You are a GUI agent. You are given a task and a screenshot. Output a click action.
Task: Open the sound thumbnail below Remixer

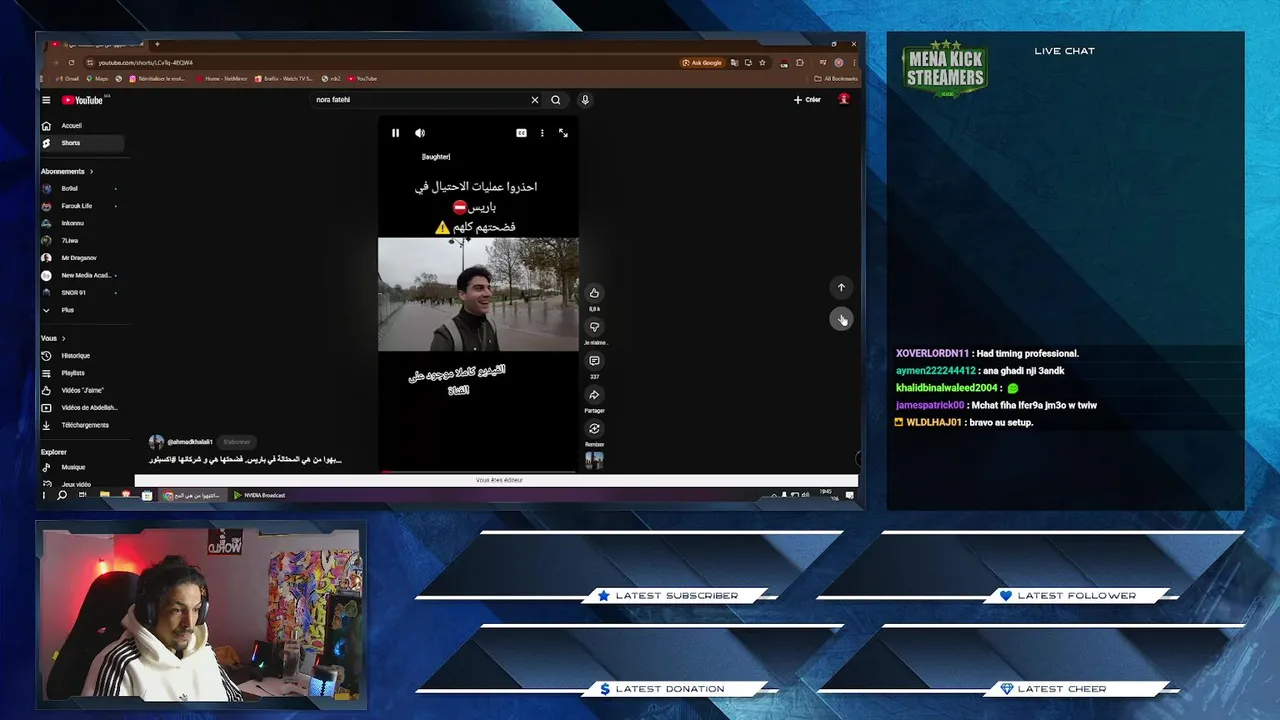594,461
